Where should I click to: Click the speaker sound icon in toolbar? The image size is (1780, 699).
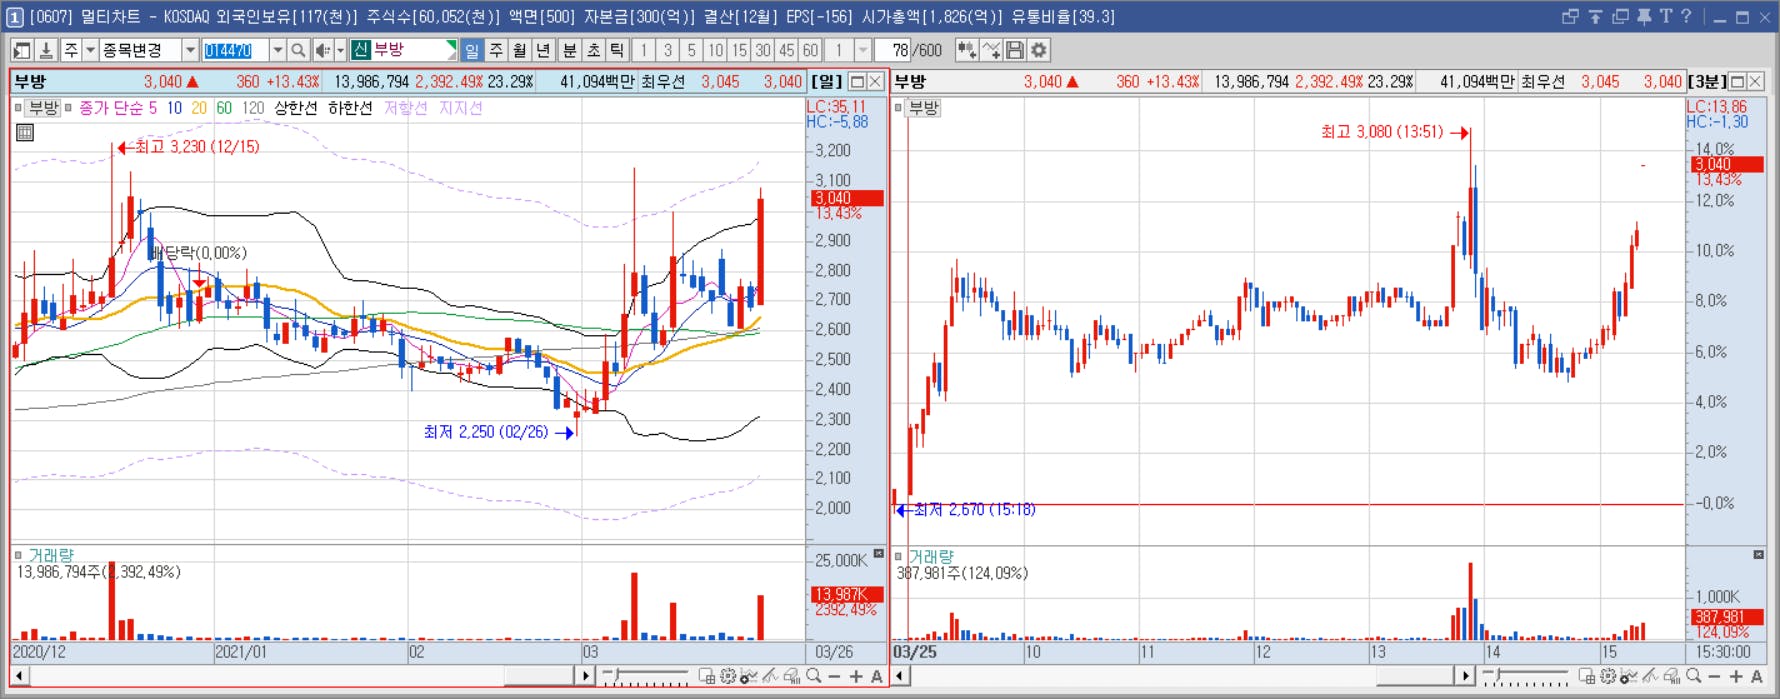point(322,50)
